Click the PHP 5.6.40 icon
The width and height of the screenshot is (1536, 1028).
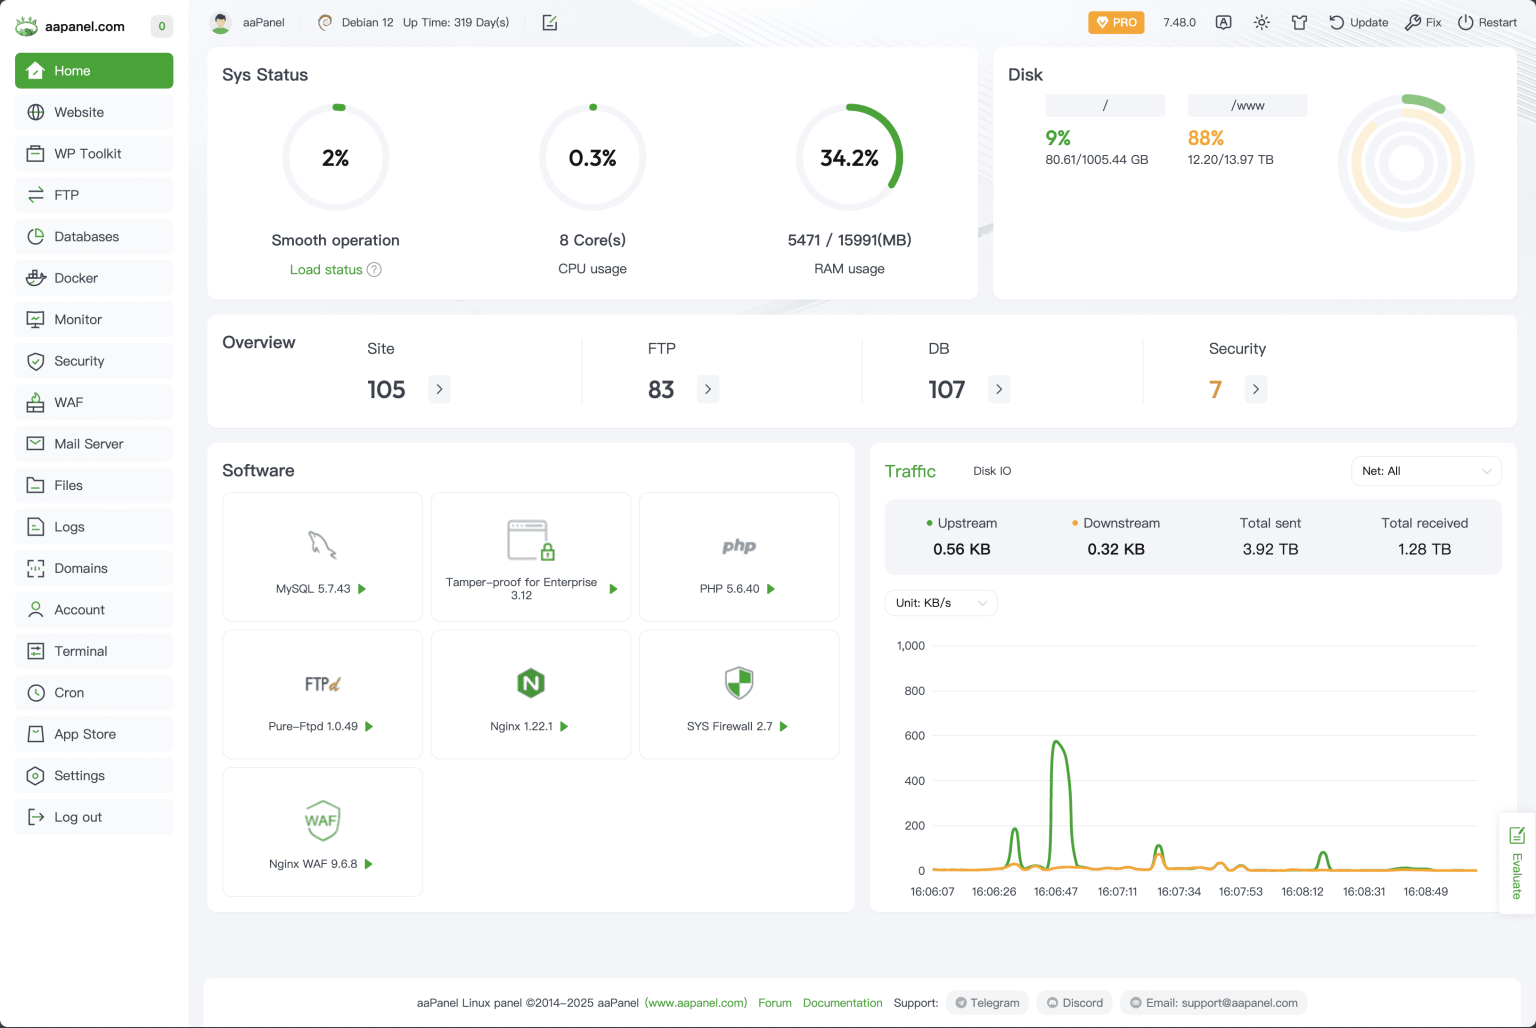(738, 545)
